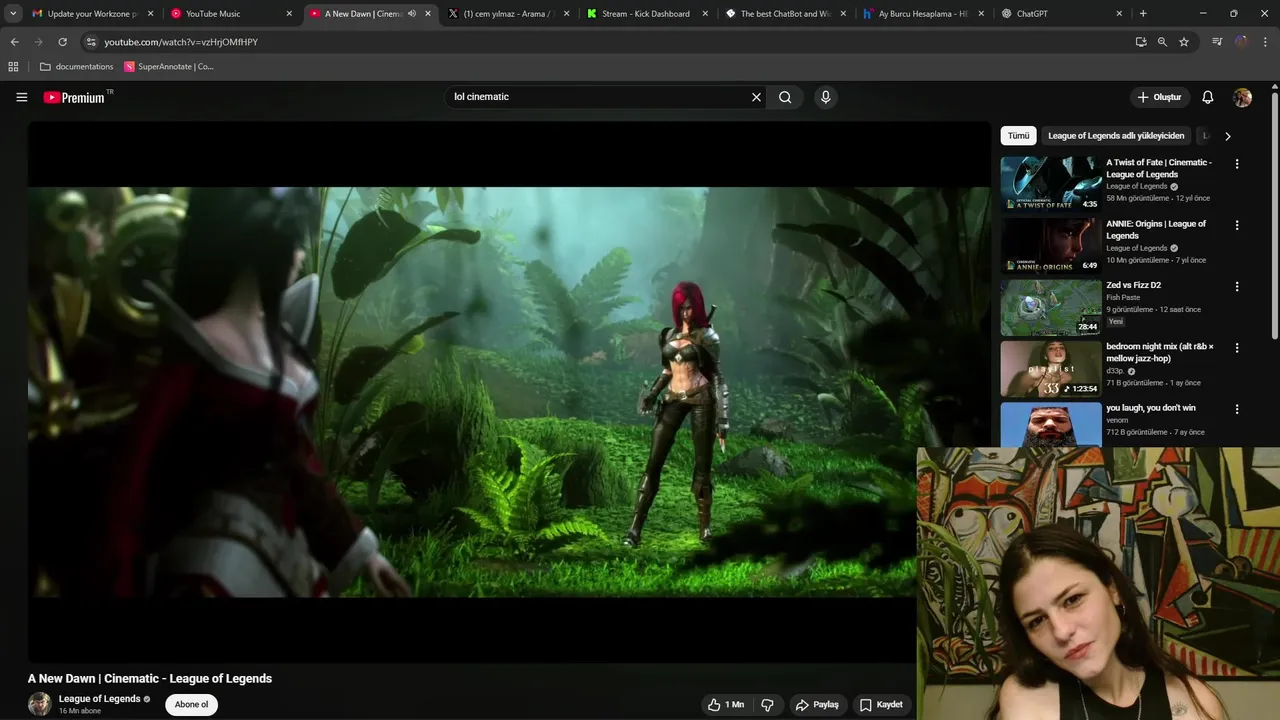Open bedroom night mix playlist thumbnail
This screenshot has height=720, width=1280.
click(1051, 369)
